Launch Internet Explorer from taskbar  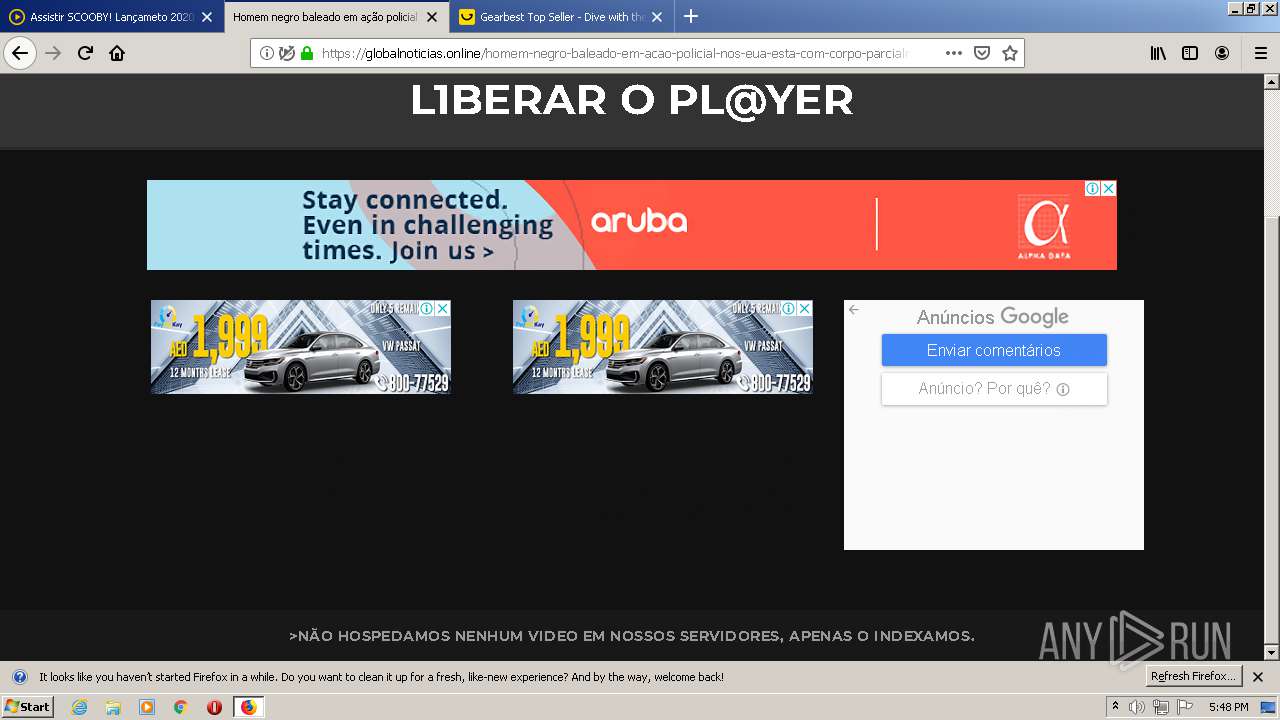pyautogui.click(x=79, y=707)
